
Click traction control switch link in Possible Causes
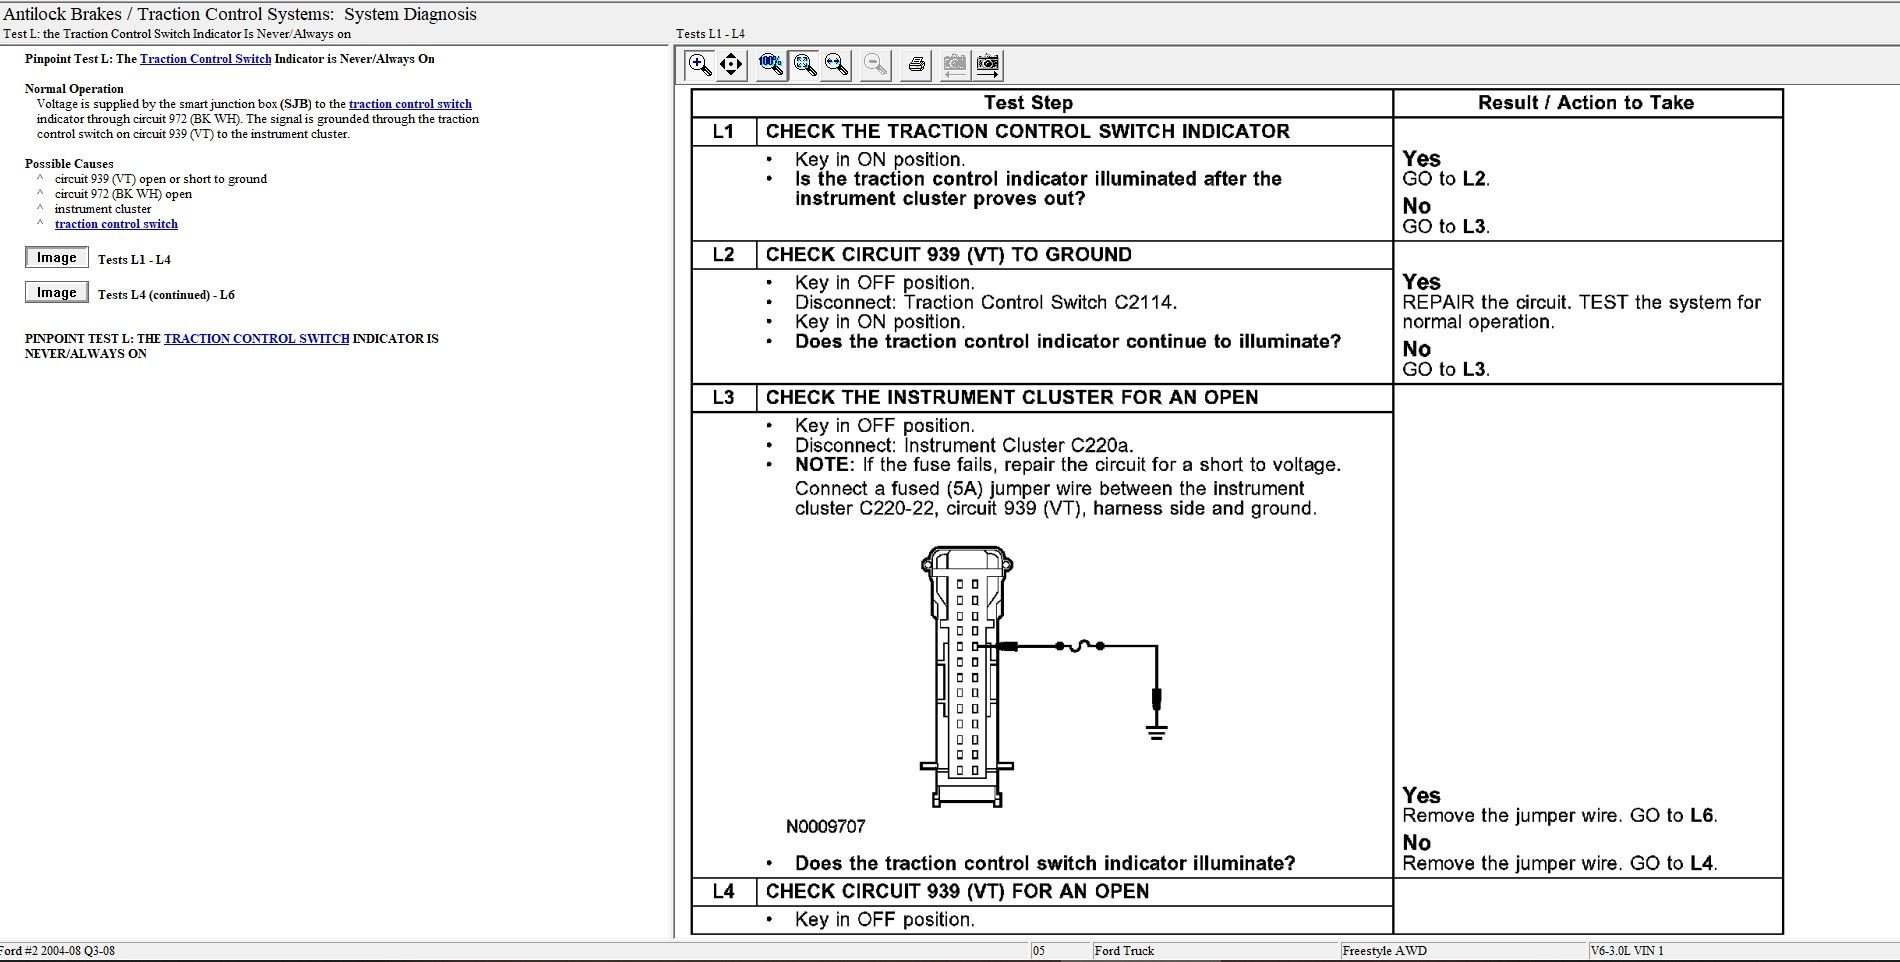pos(116,224)
